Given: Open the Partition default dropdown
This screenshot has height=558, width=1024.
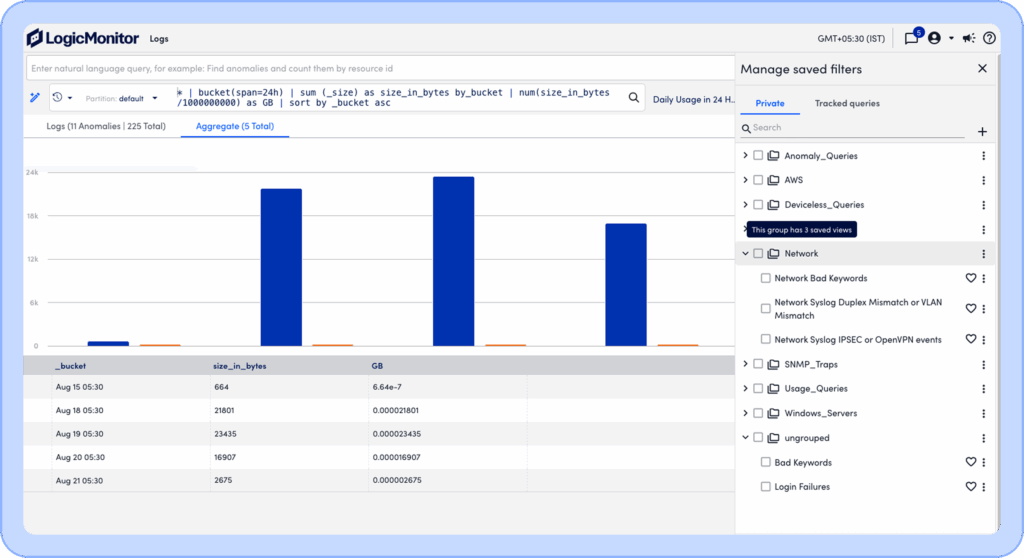Looking at the screenshot, I should click(123, 99).
